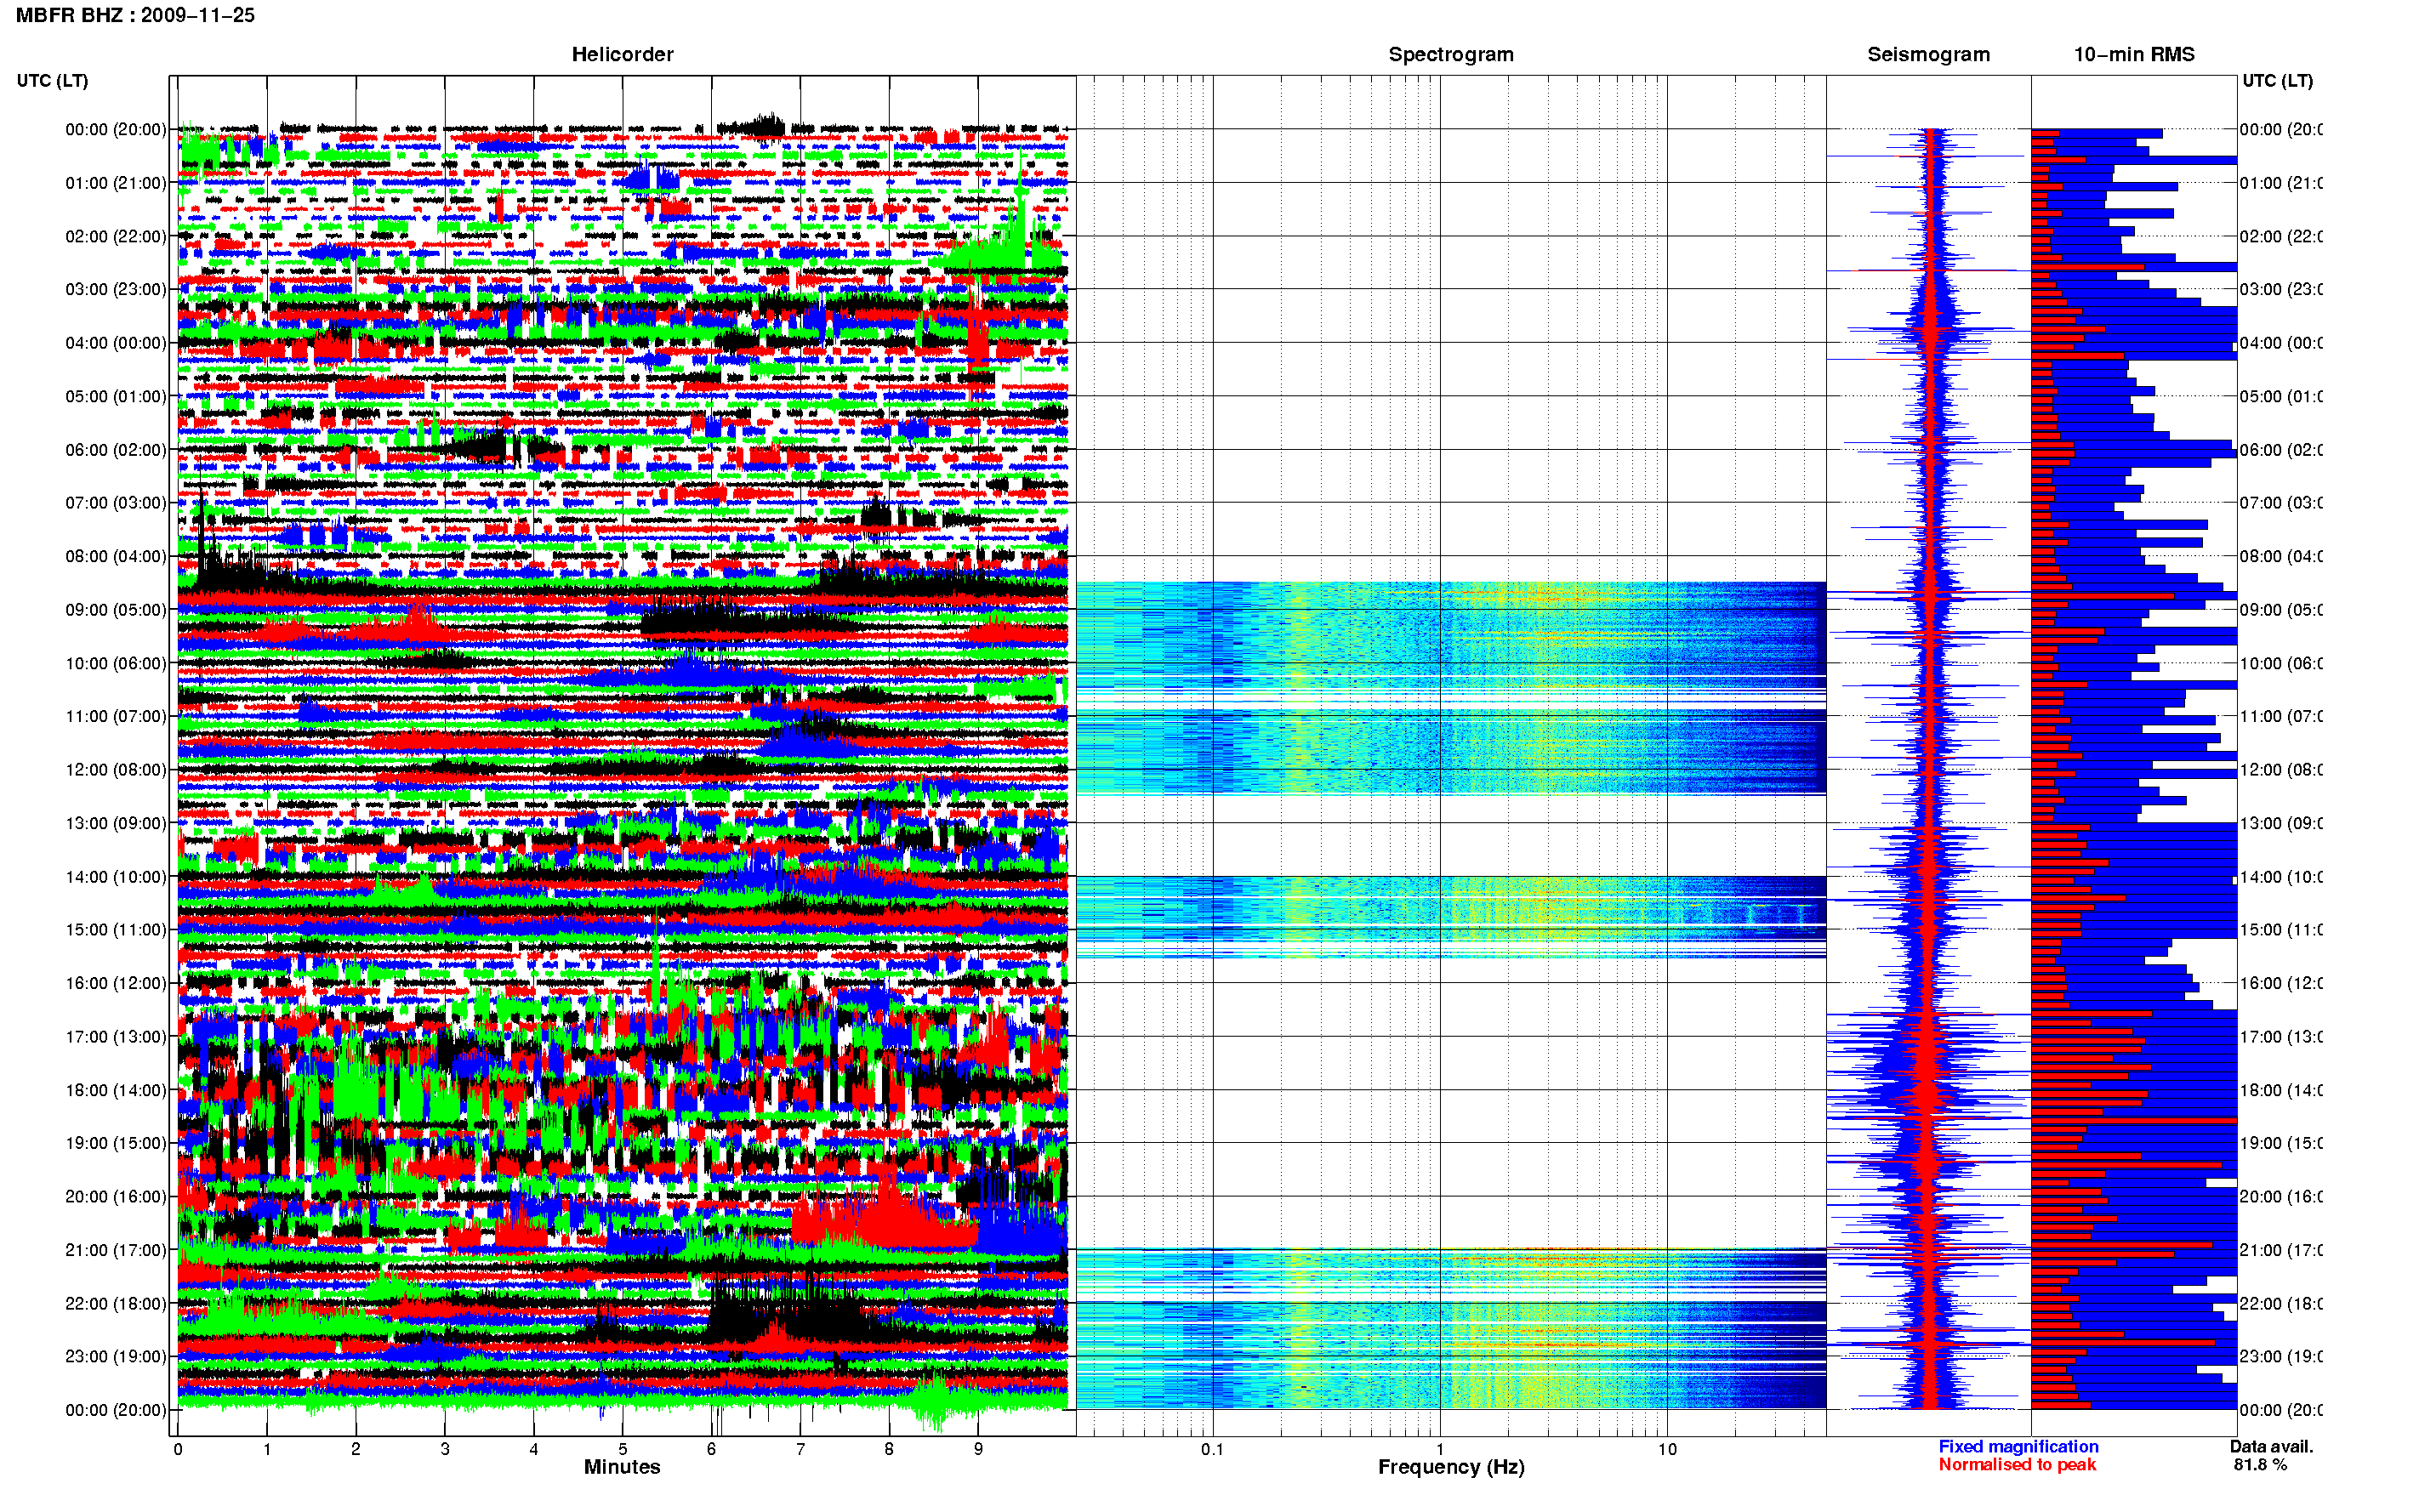
Task: Click the "14:00 (10:00)" Helicorder time label
Action: 116,877
